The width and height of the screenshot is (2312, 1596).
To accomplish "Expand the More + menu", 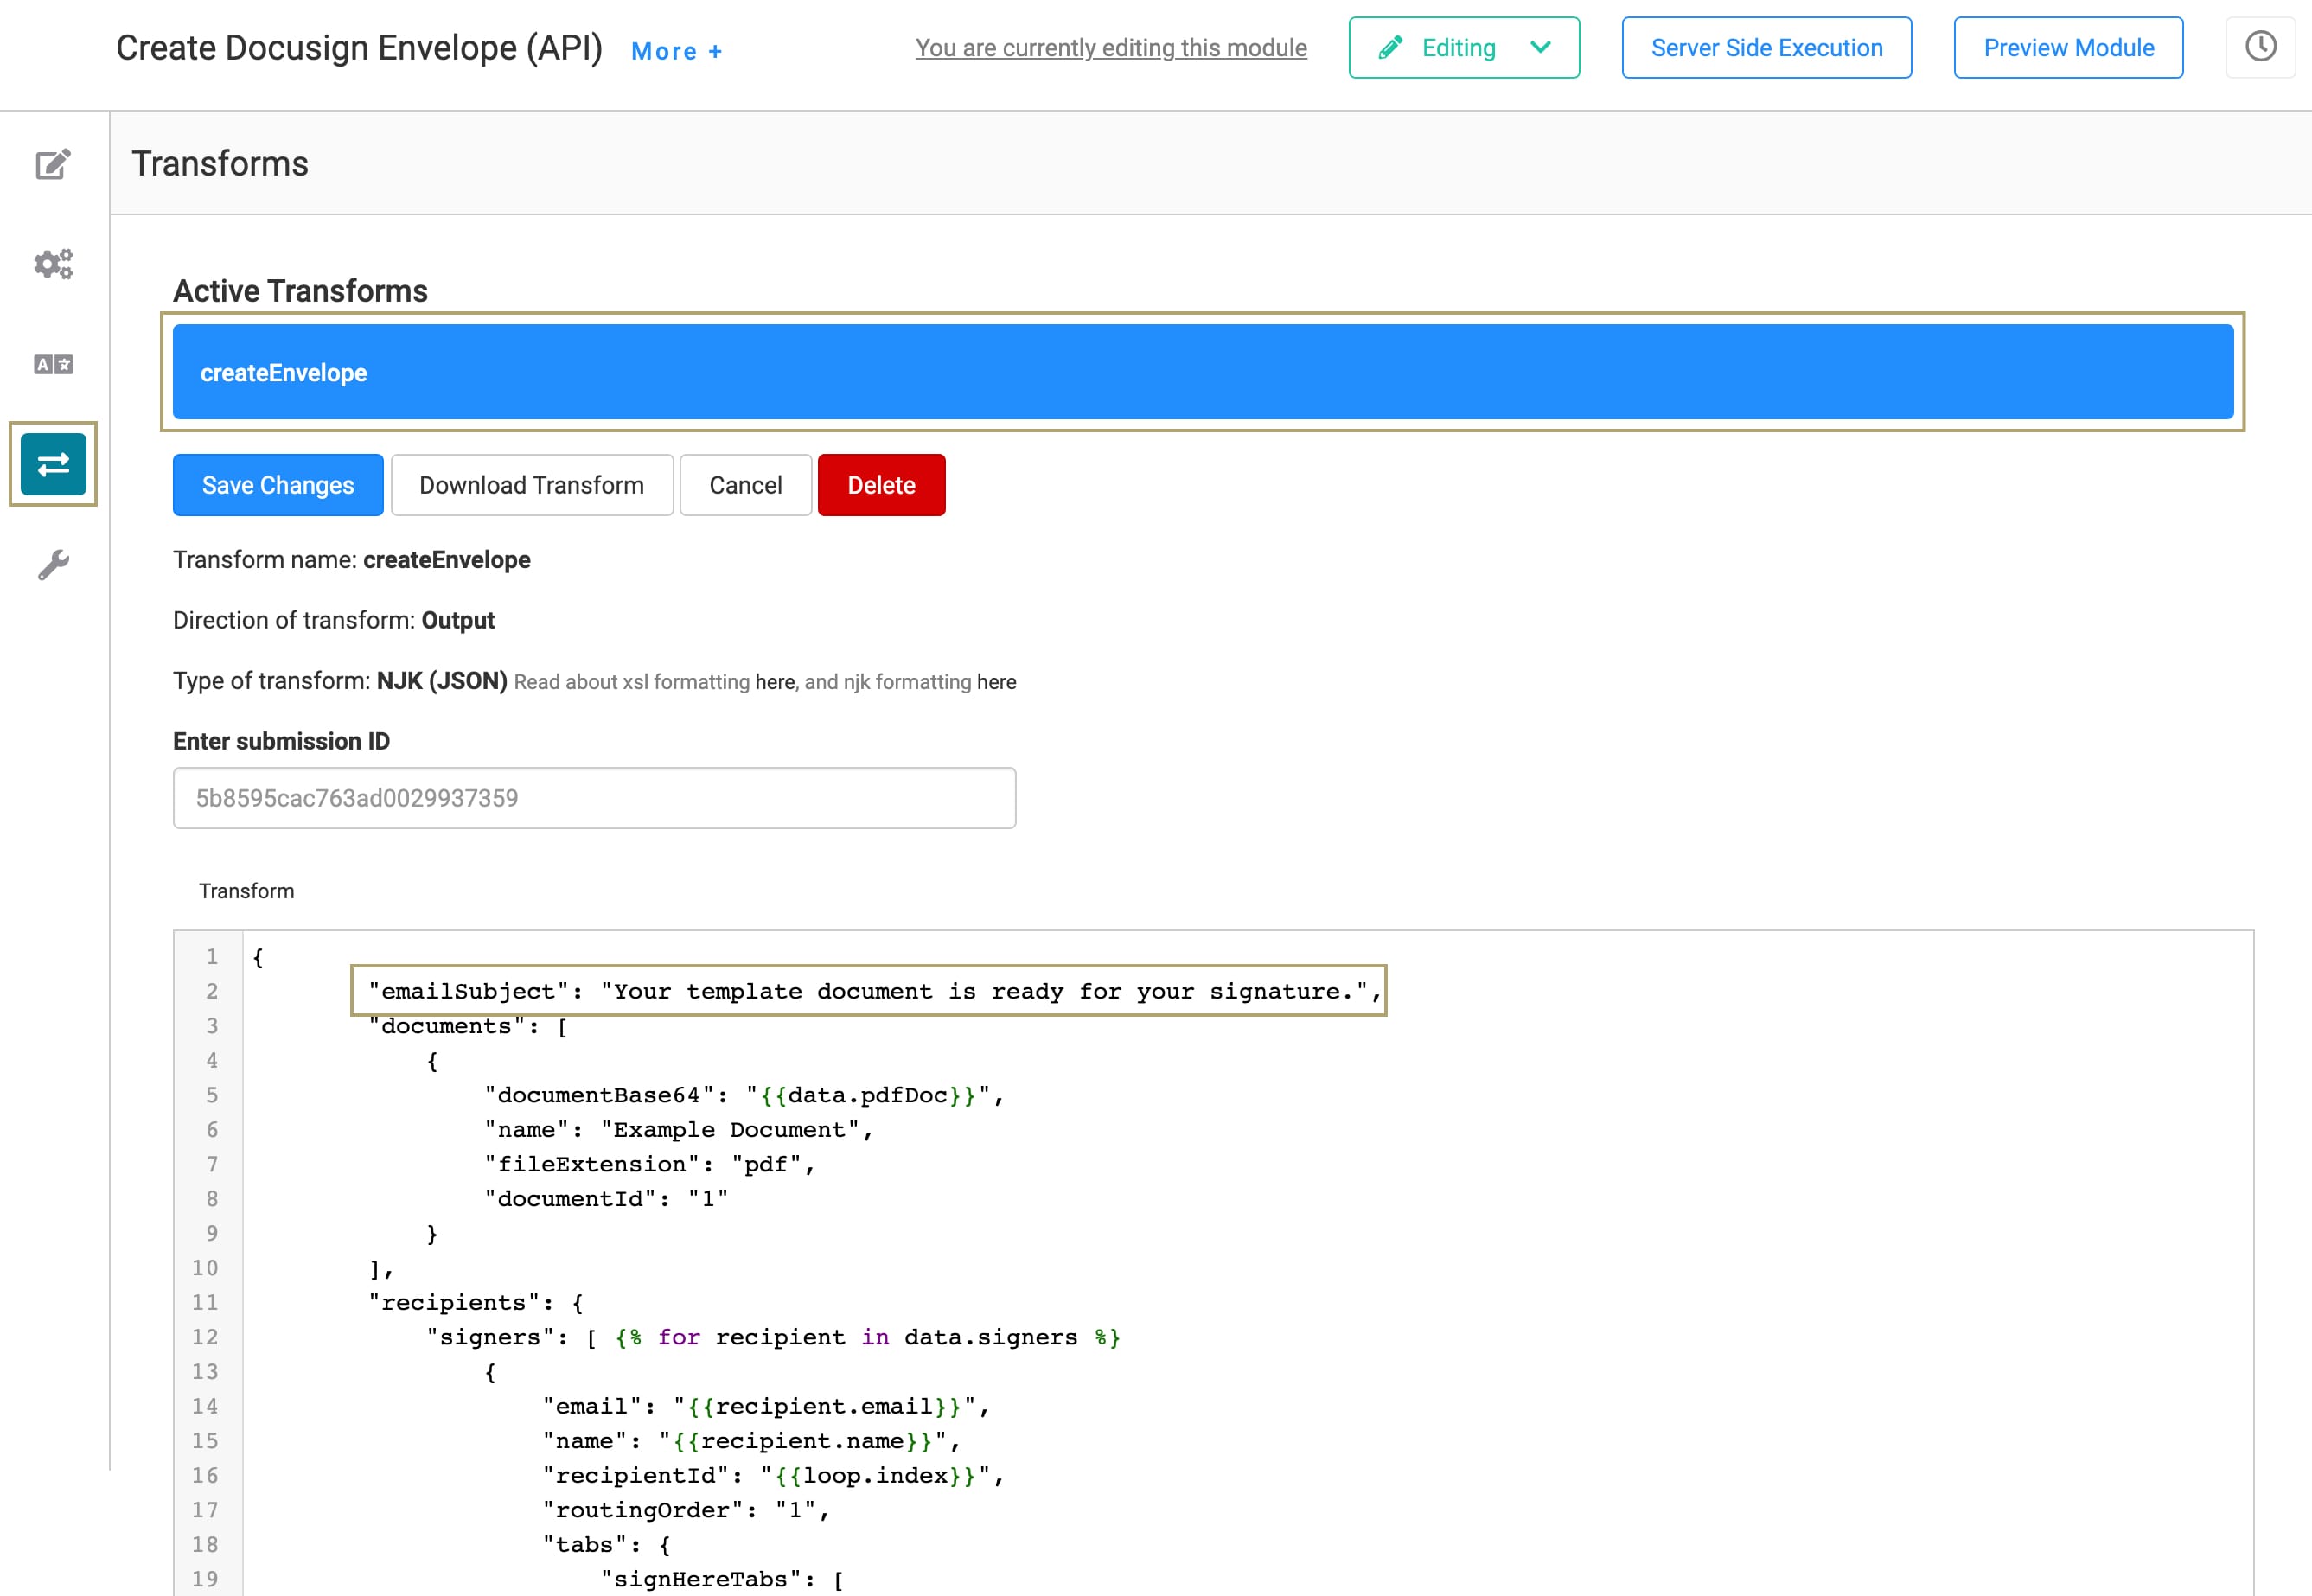I will pos(677,51).
